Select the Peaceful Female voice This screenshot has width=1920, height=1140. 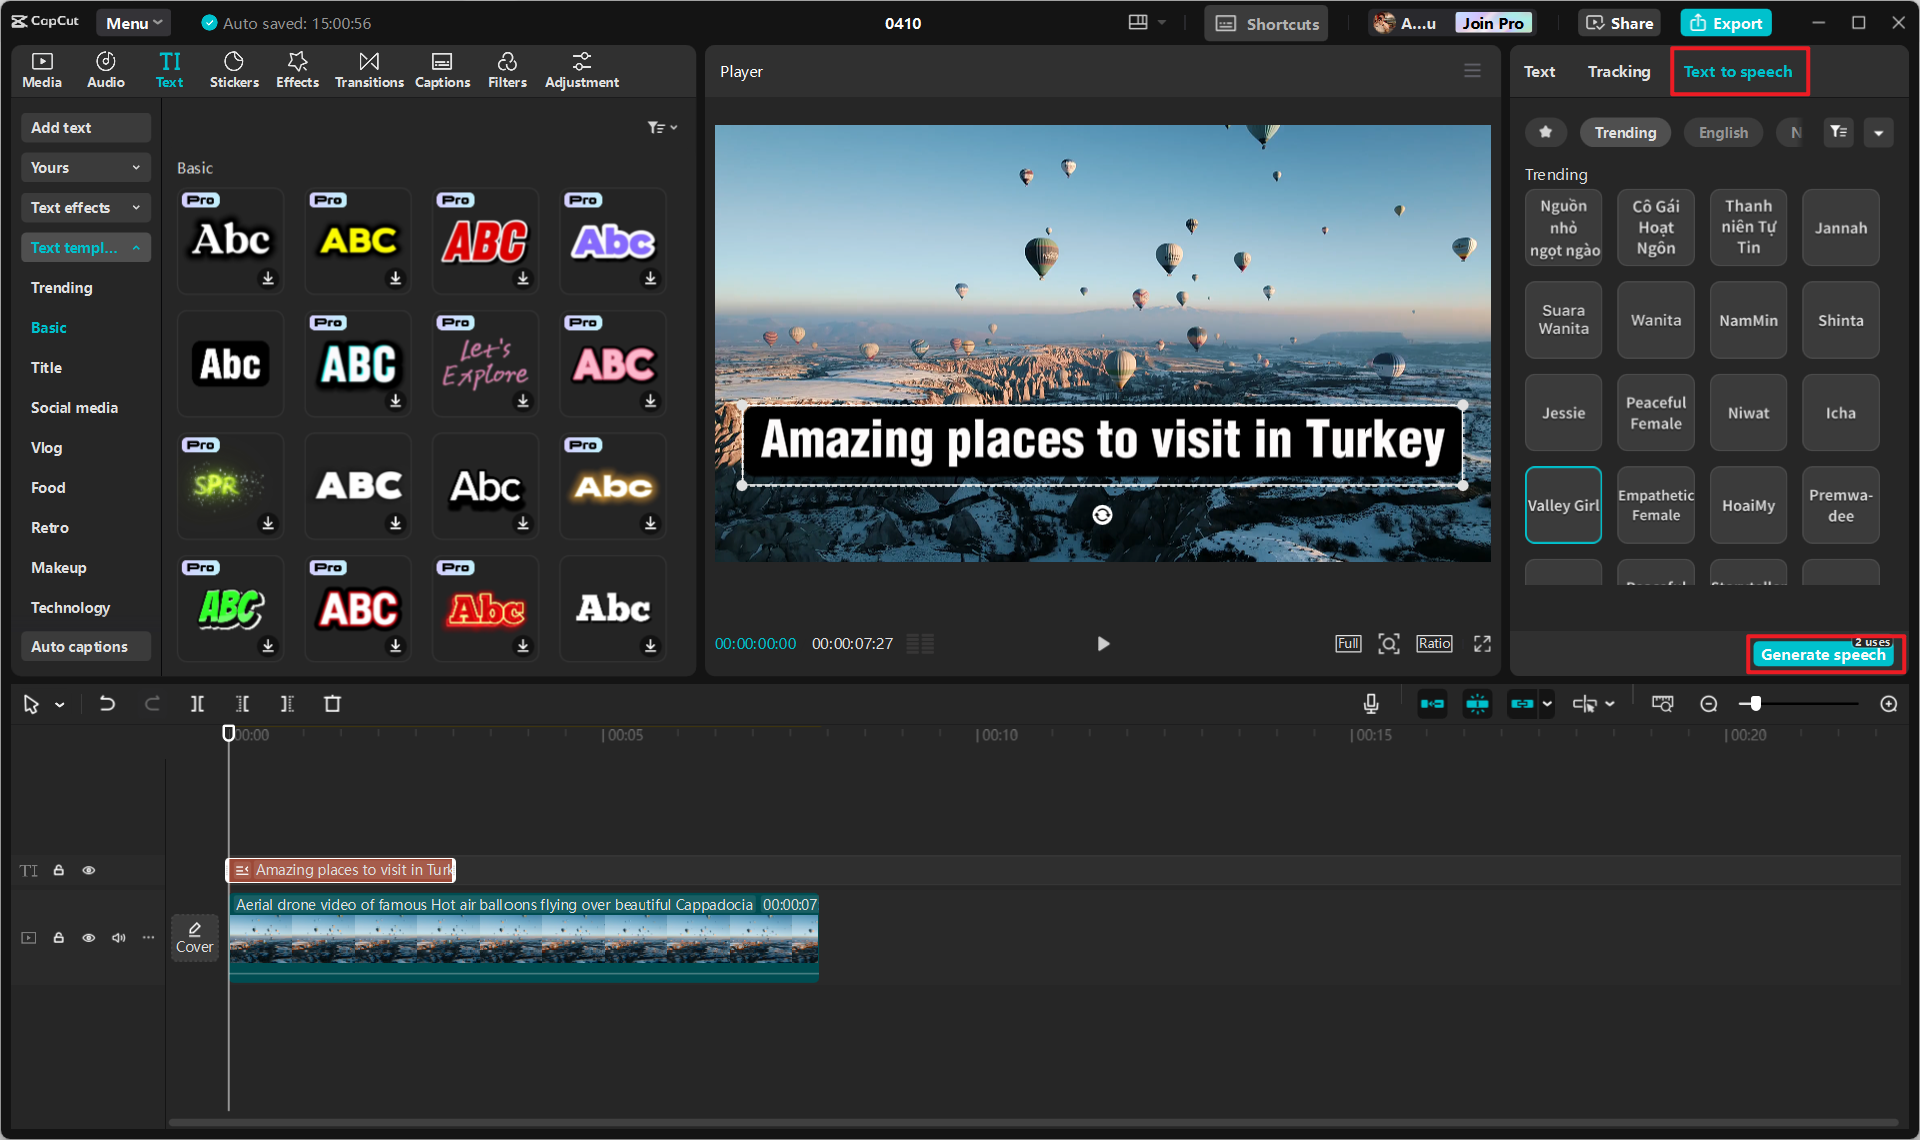(x=1655, y=413)
